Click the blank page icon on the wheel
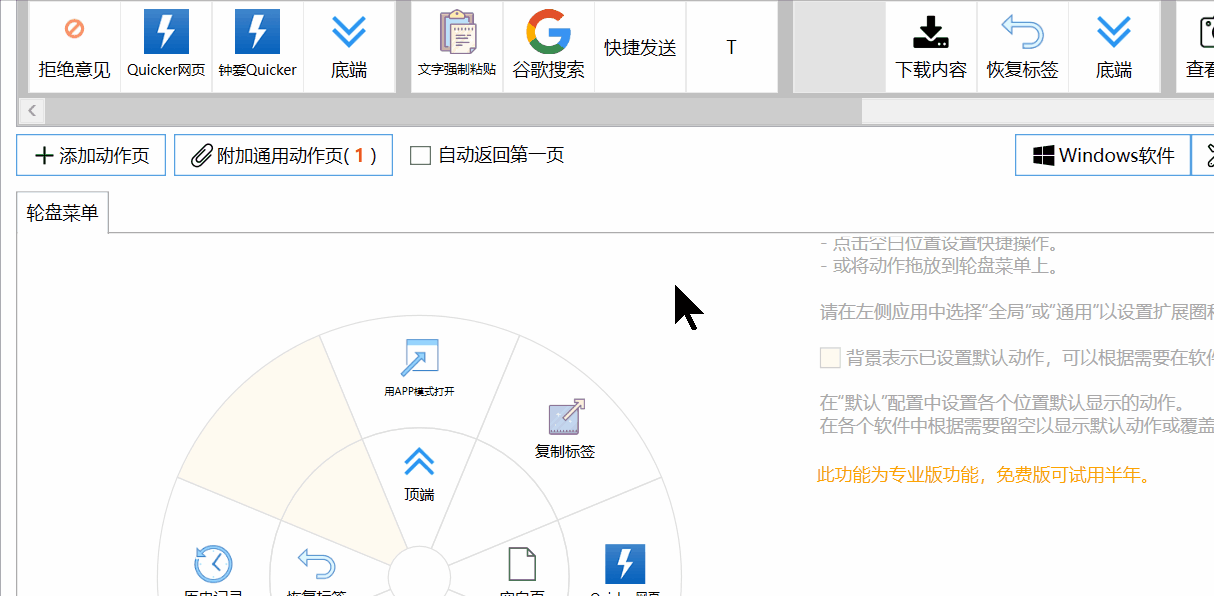The image size is (1214, 596). click(x=522, y=566)
